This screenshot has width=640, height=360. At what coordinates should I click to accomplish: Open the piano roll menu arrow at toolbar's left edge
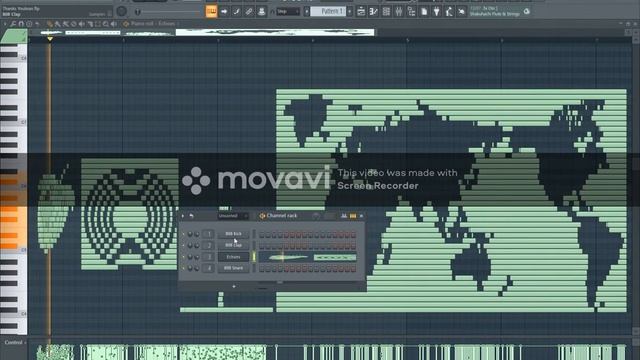pos(5,24)
